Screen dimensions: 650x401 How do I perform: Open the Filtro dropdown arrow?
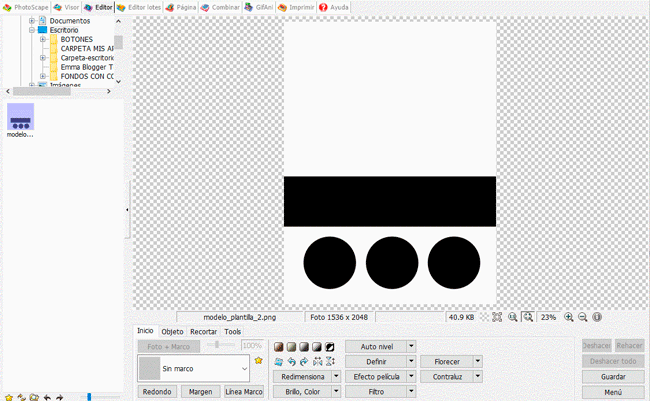[411, 391]
